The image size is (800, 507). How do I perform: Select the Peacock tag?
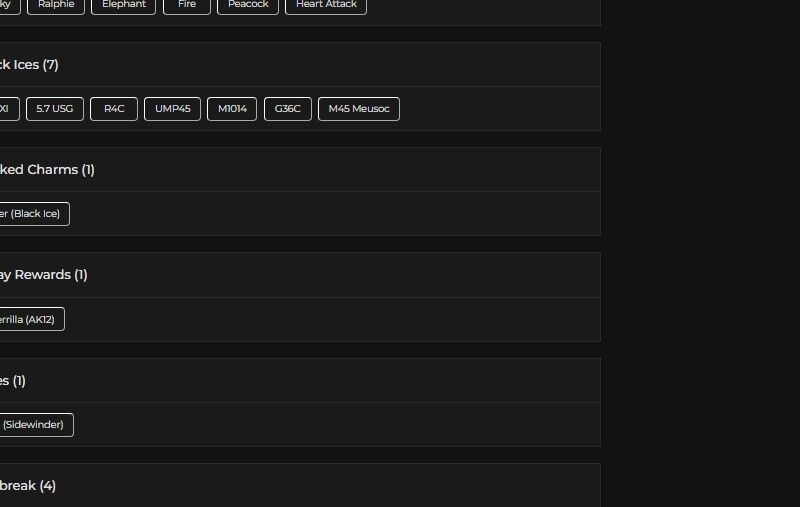[248, 5]
